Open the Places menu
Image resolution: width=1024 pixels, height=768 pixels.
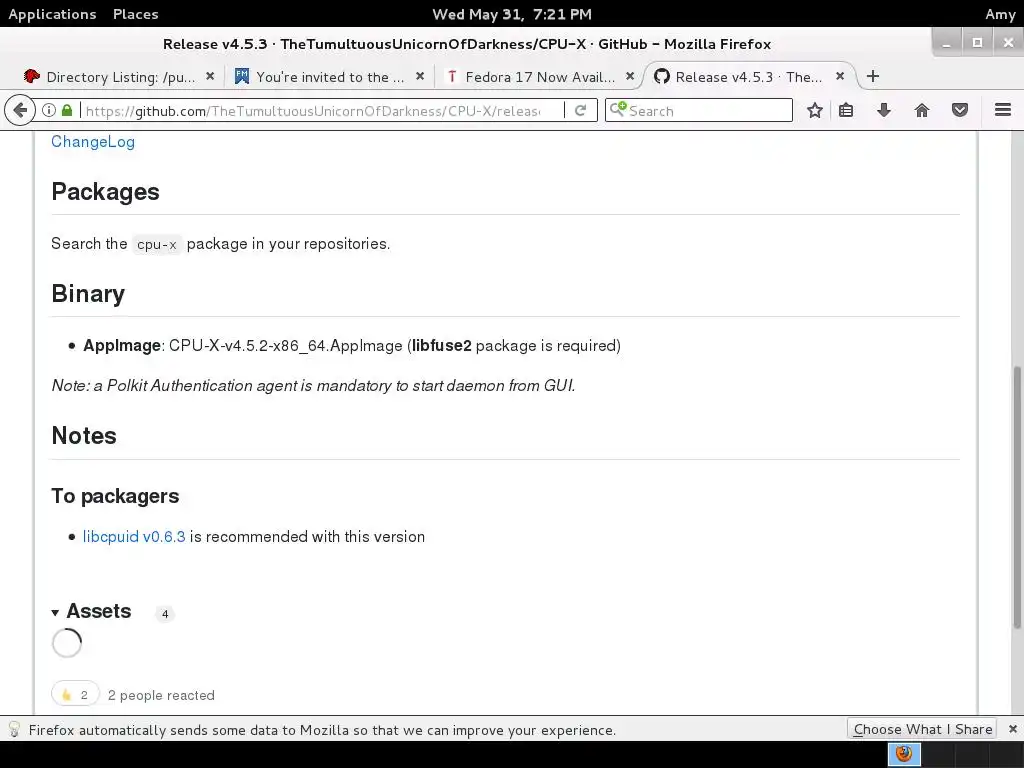(135, 14)
